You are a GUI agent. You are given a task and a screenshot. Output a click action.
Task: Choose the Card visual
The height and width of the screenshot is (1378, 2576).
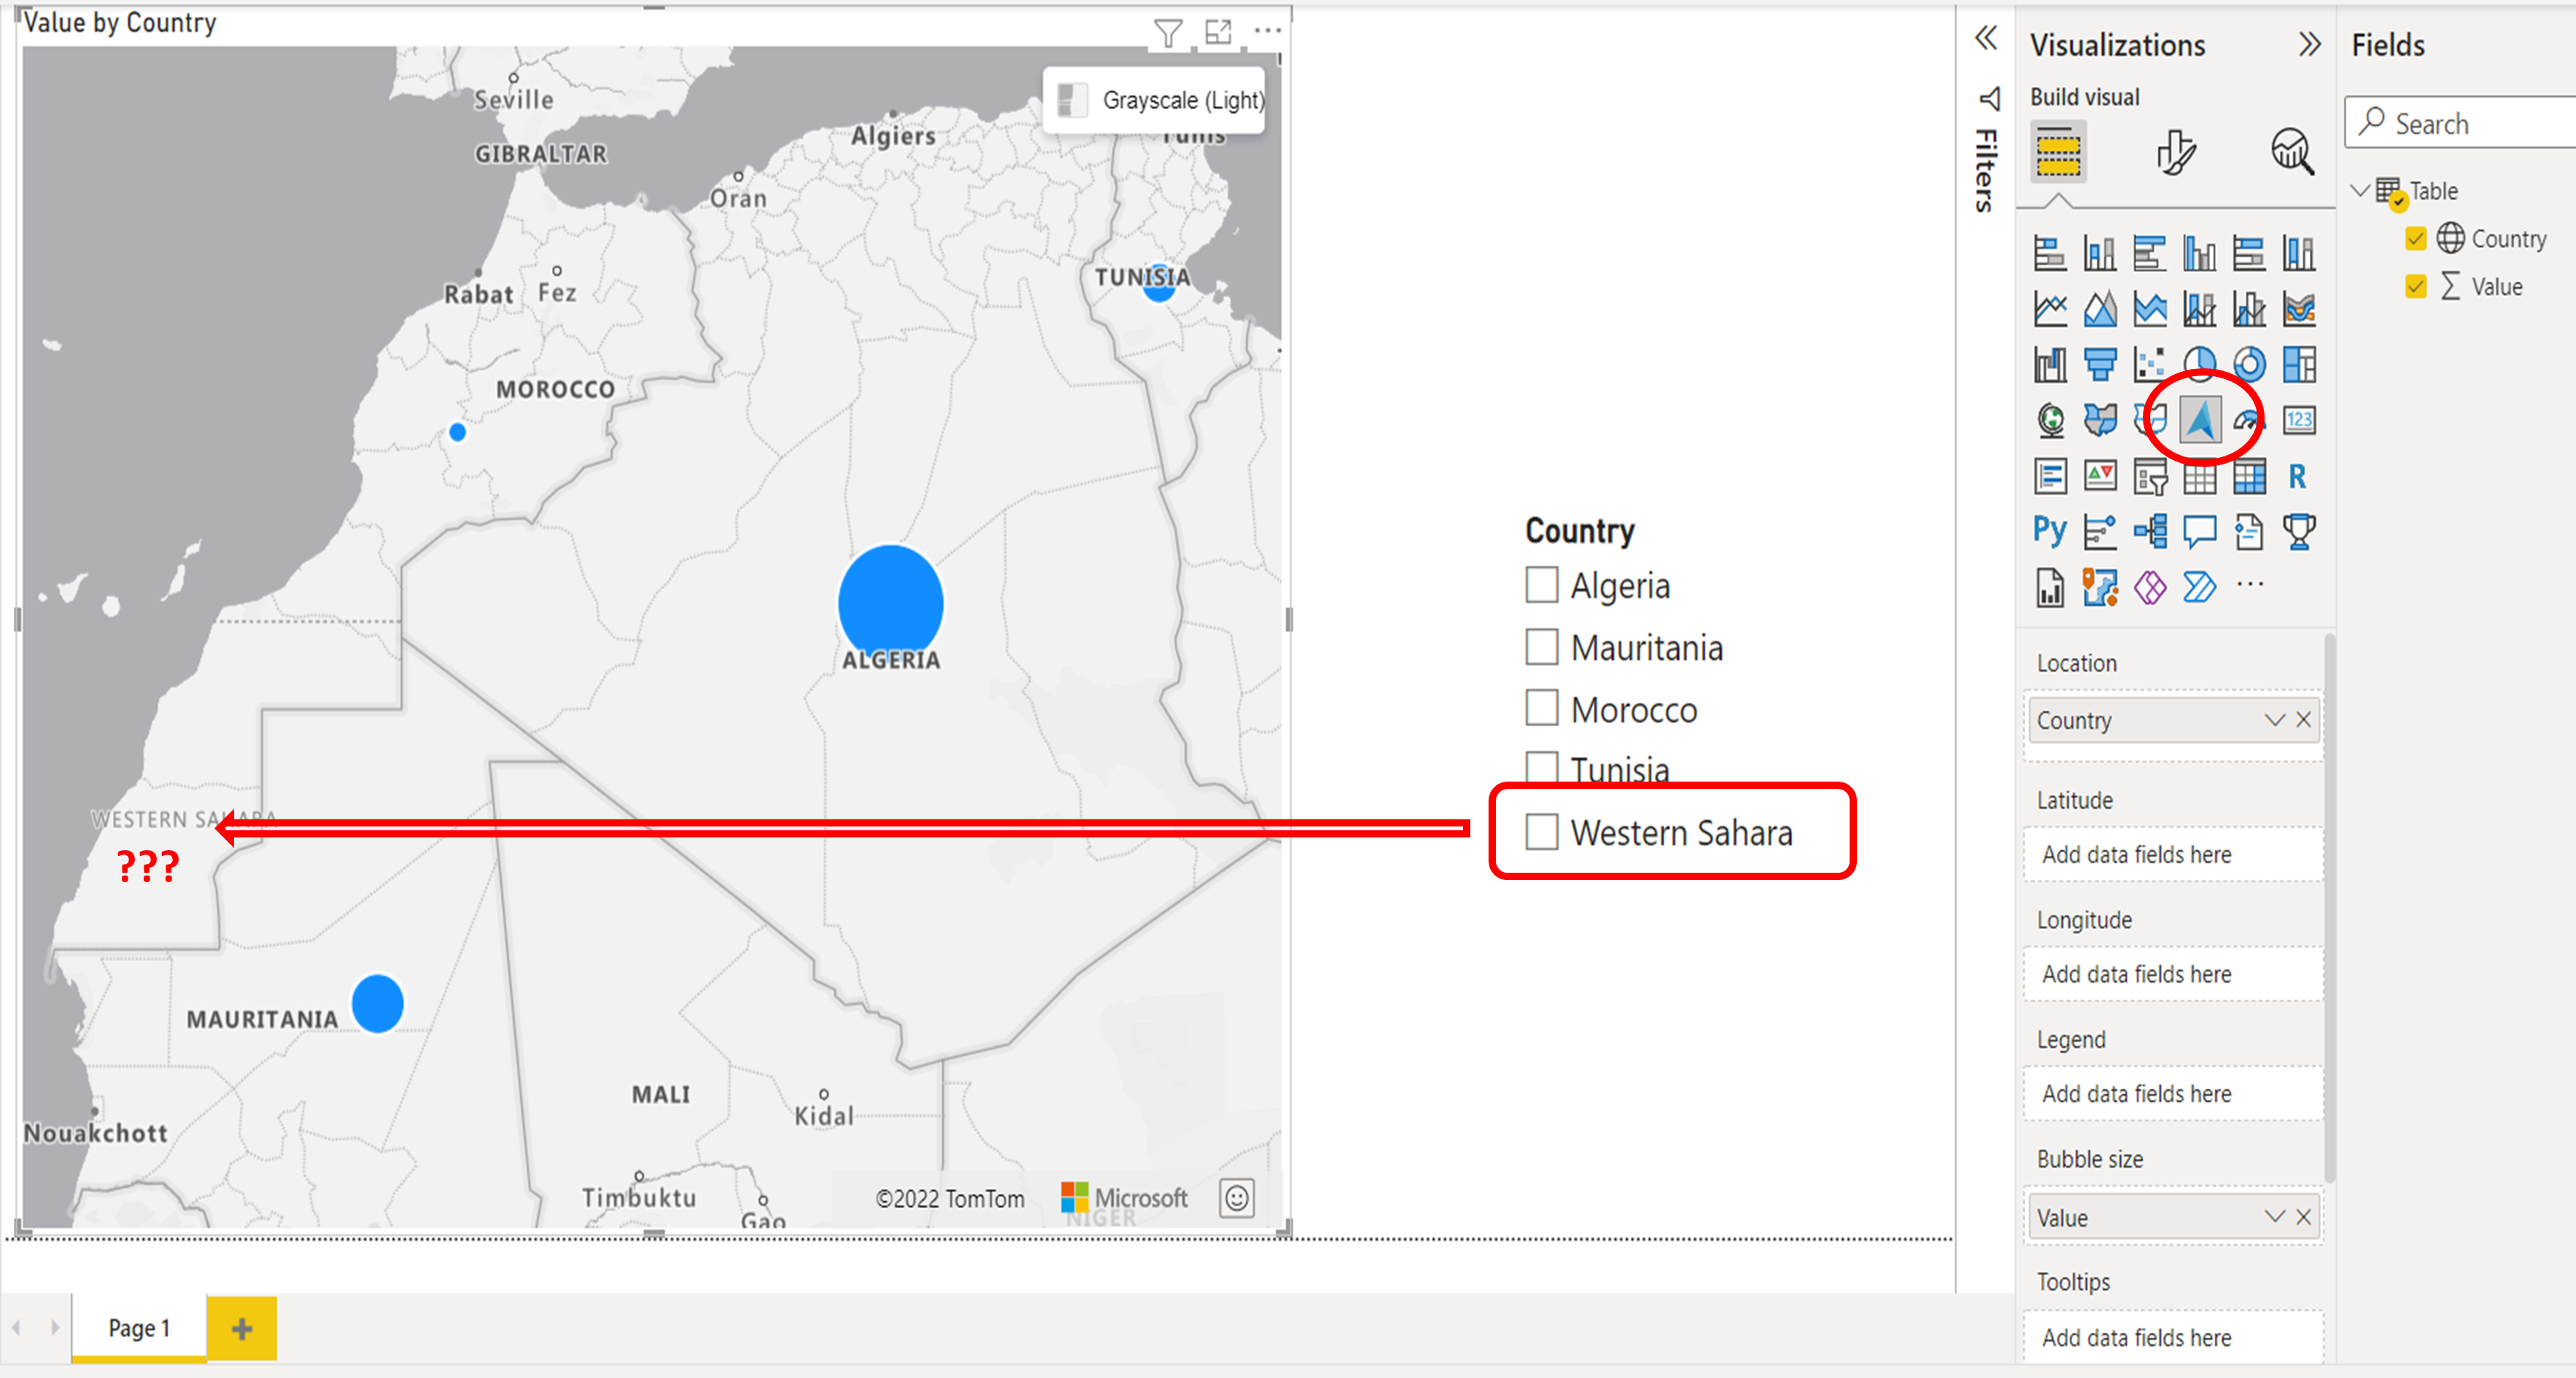point(2299,420)
